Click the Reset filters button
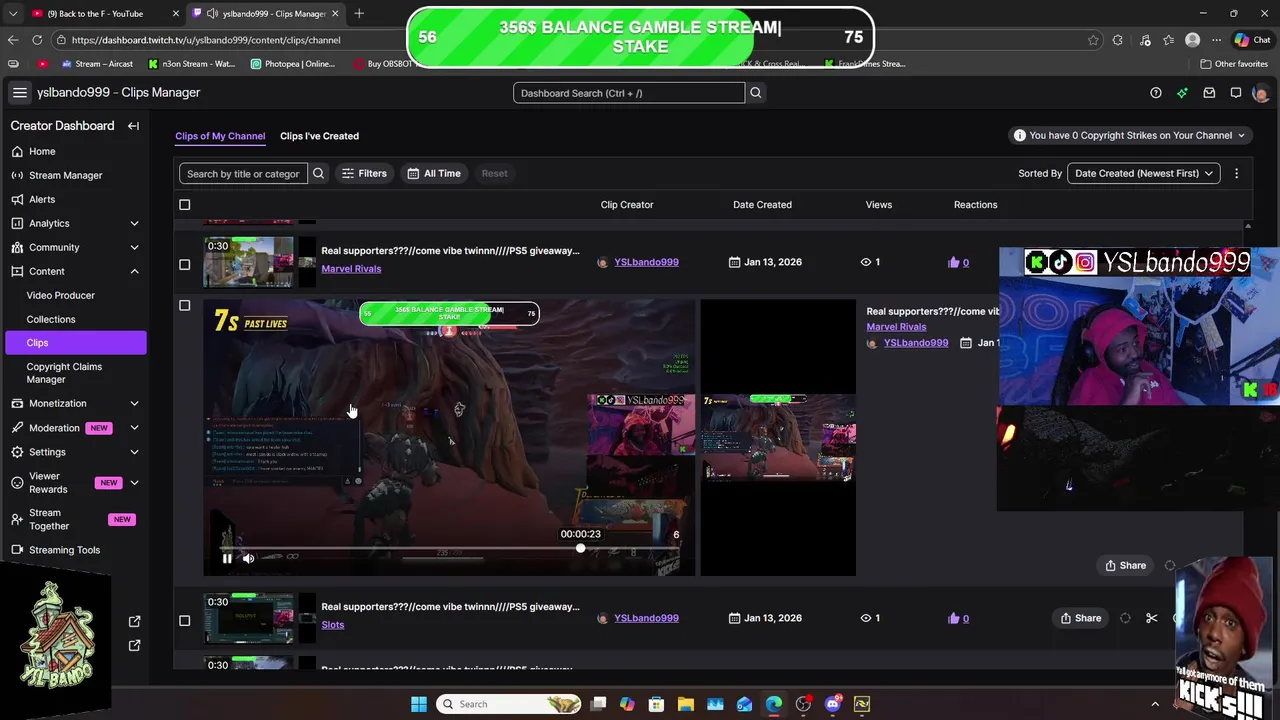 tap(494, 174)
